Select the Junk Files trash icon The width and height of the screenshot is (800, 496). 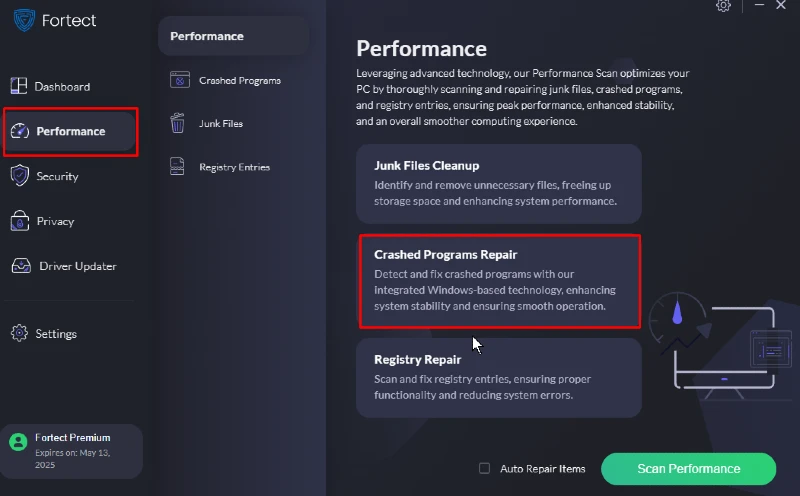click(x=177, y=123)
